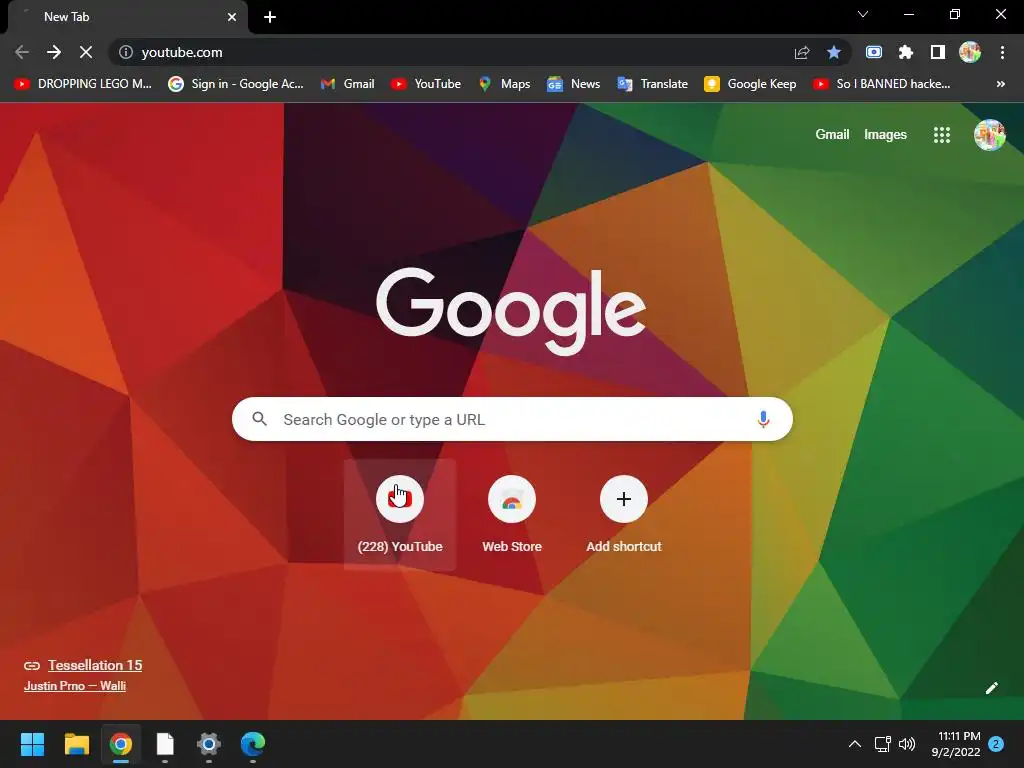The image size is (1024, 768).
Task: Stop loading the page
Action: point(86,52)
